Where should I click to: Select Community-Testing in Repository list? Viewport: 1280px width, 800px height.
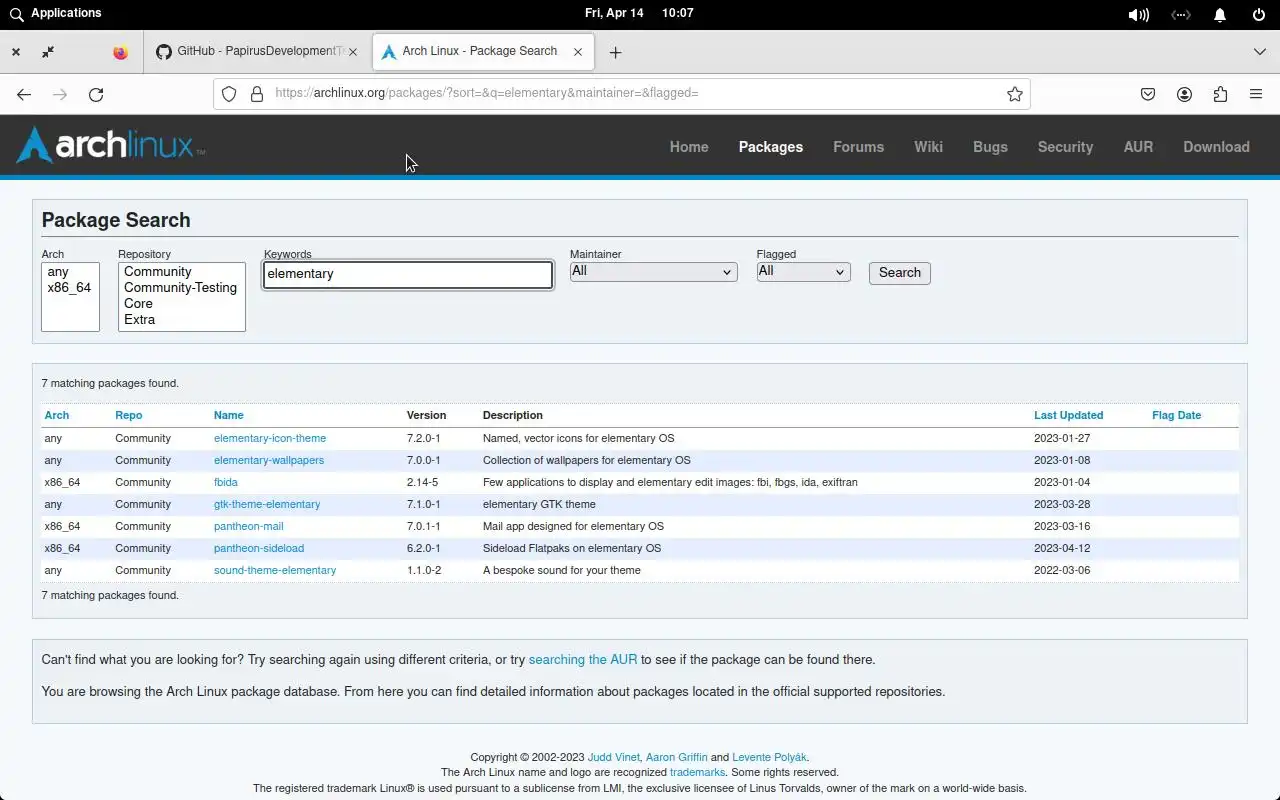[x=181, y=288]
